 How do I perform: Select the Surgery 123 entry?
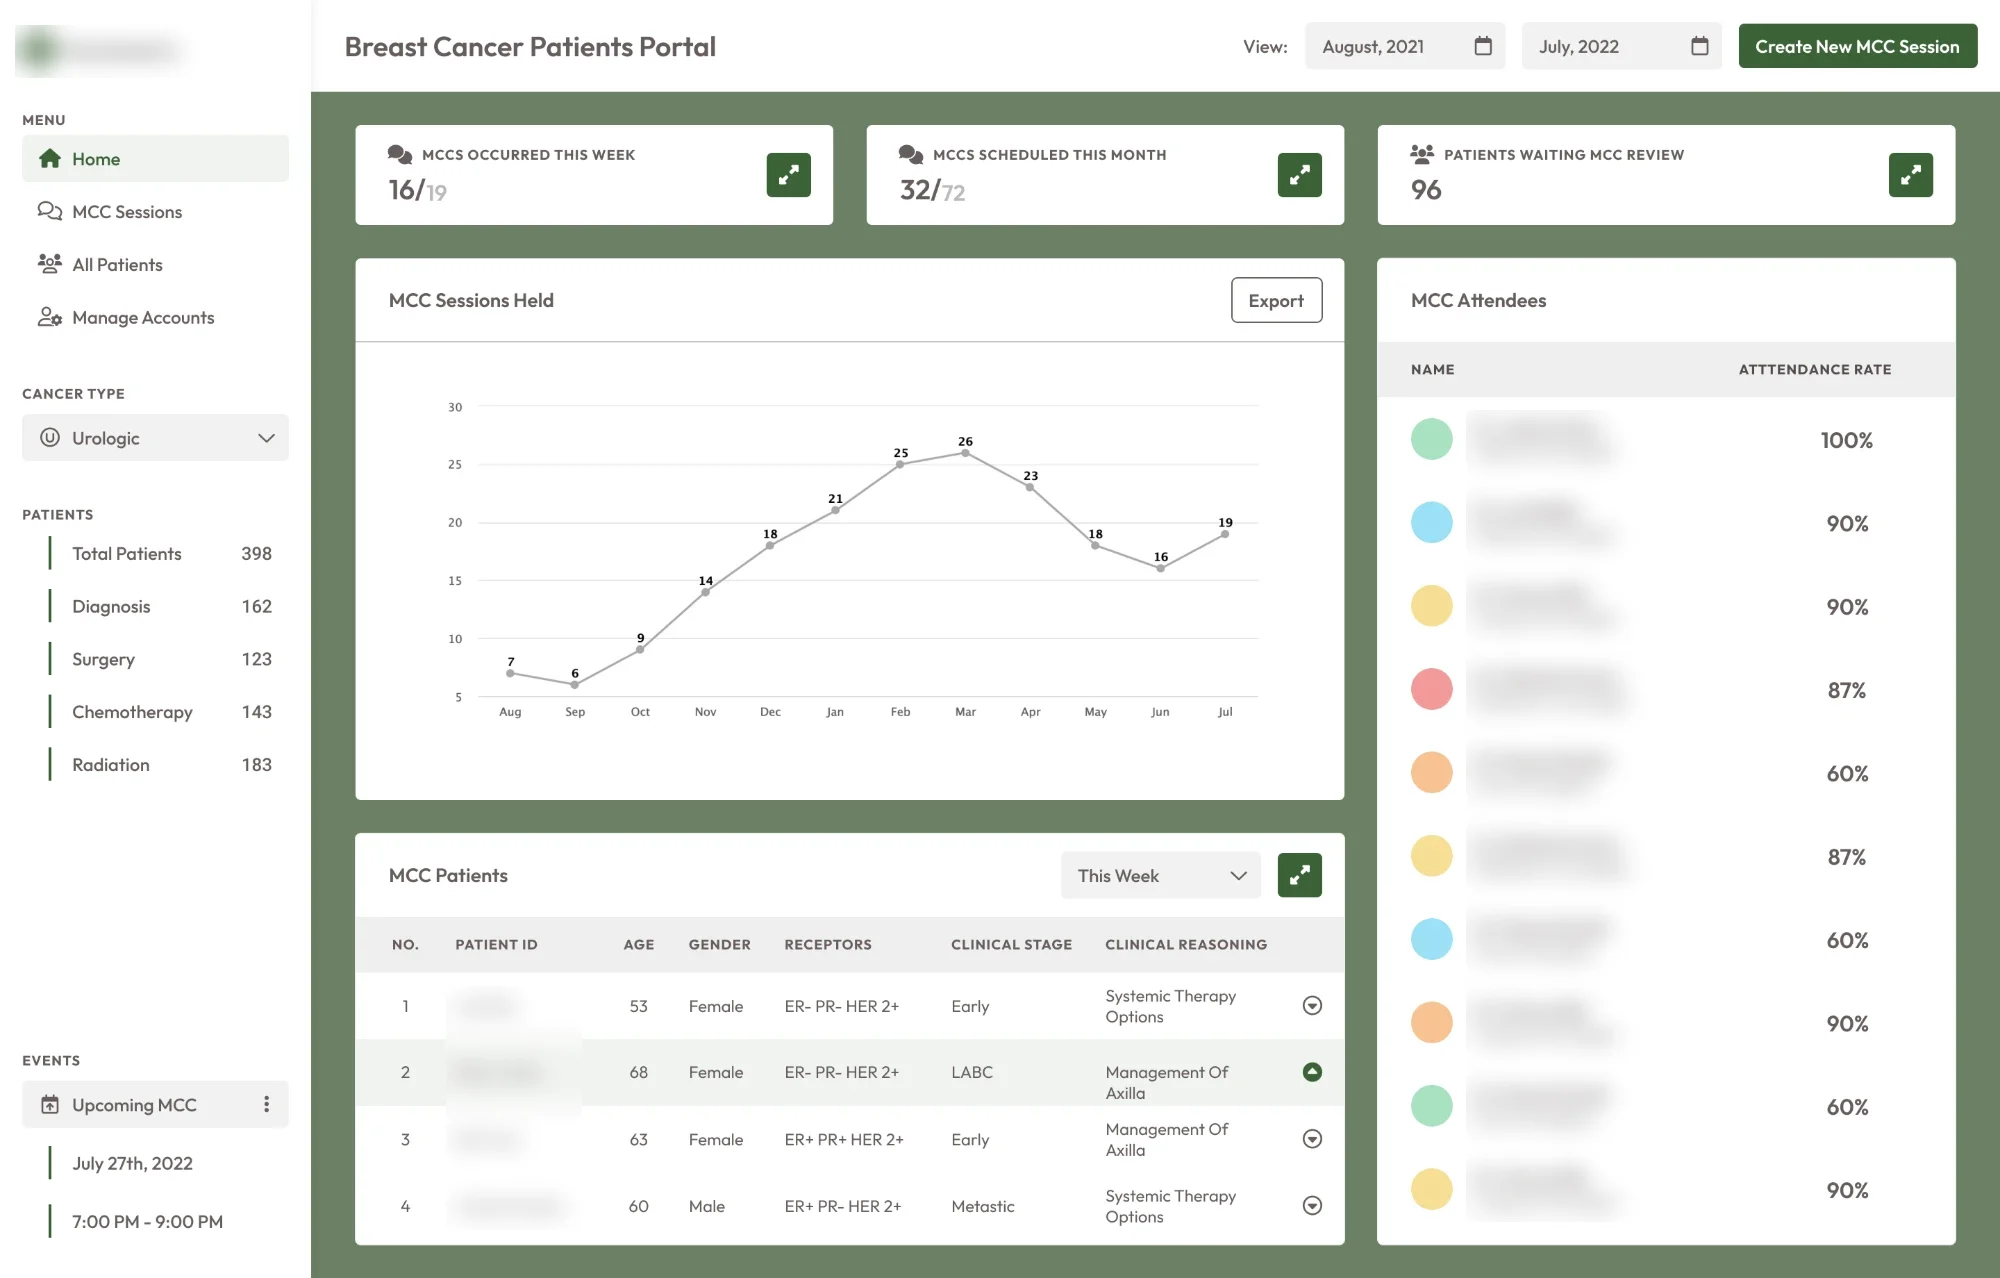[161, 659]
